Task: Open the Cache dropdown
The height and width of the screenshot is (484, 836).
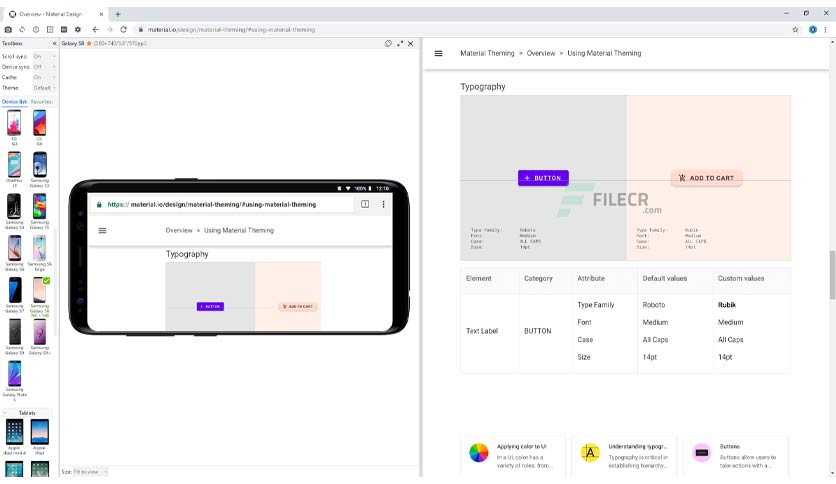Action: 44,78
